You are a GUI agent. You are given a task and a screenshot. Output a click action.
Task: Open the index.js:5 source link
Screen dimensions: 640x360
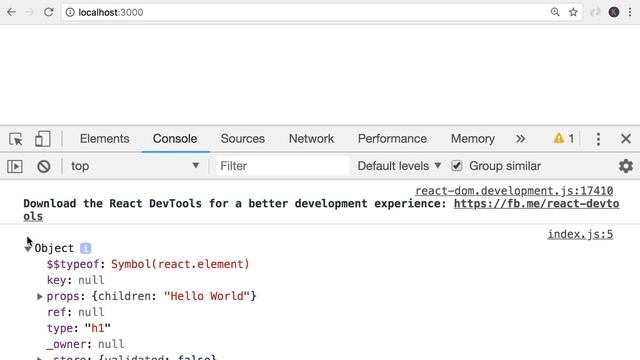[x=580, y=234]
